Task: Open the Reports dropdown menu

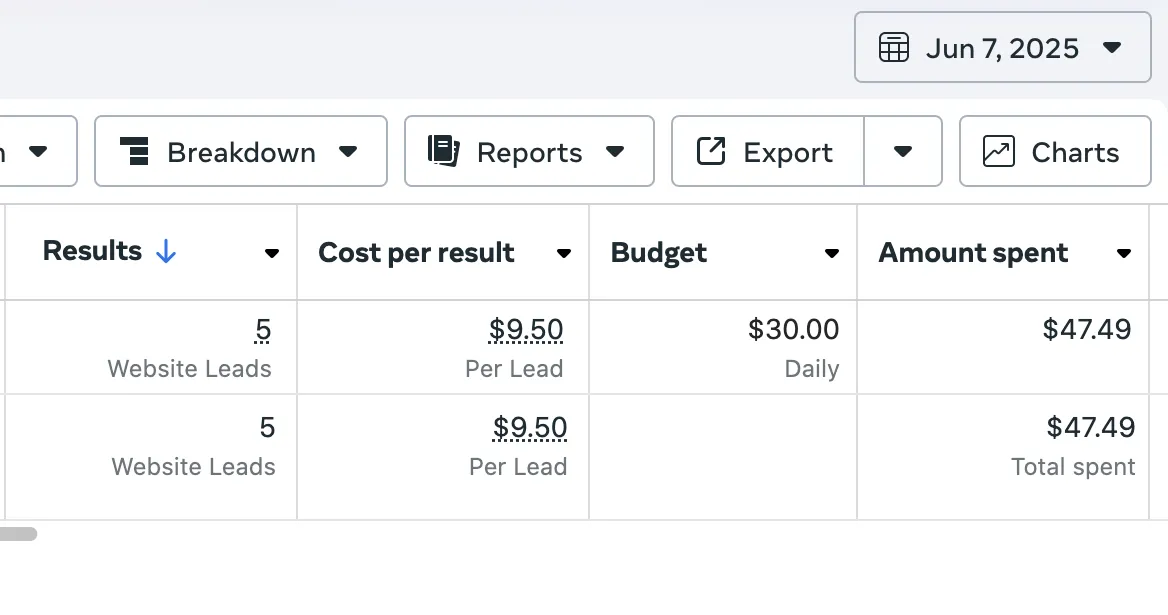Action: (615, 152)
